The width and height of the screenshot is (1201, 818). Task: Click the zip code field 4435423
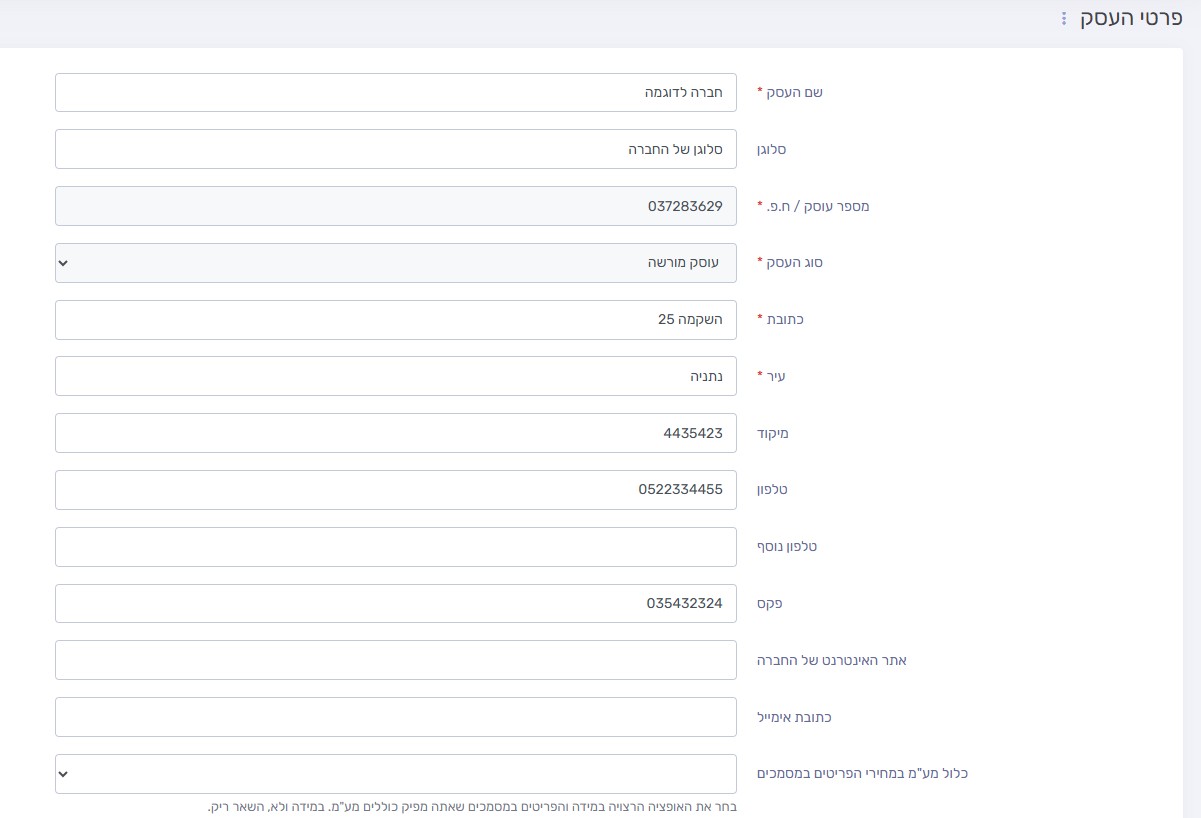(x=395, y=433)
